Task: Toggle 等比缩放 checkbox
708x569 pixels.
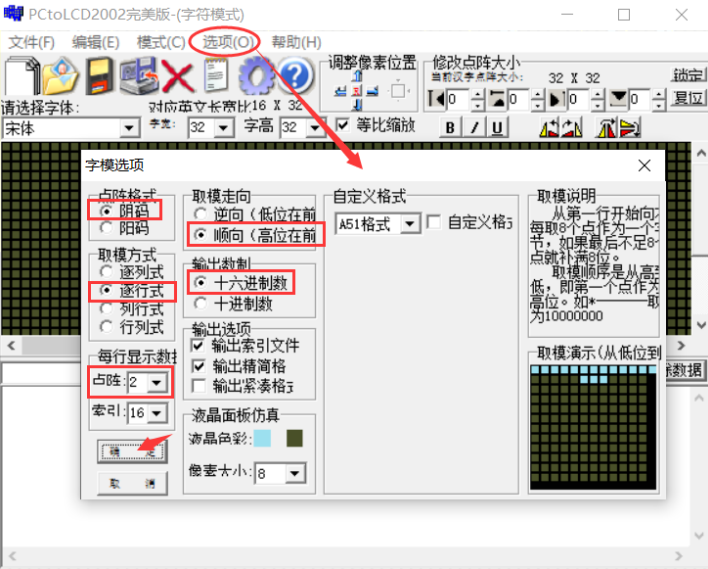Action: coord(343,125)
